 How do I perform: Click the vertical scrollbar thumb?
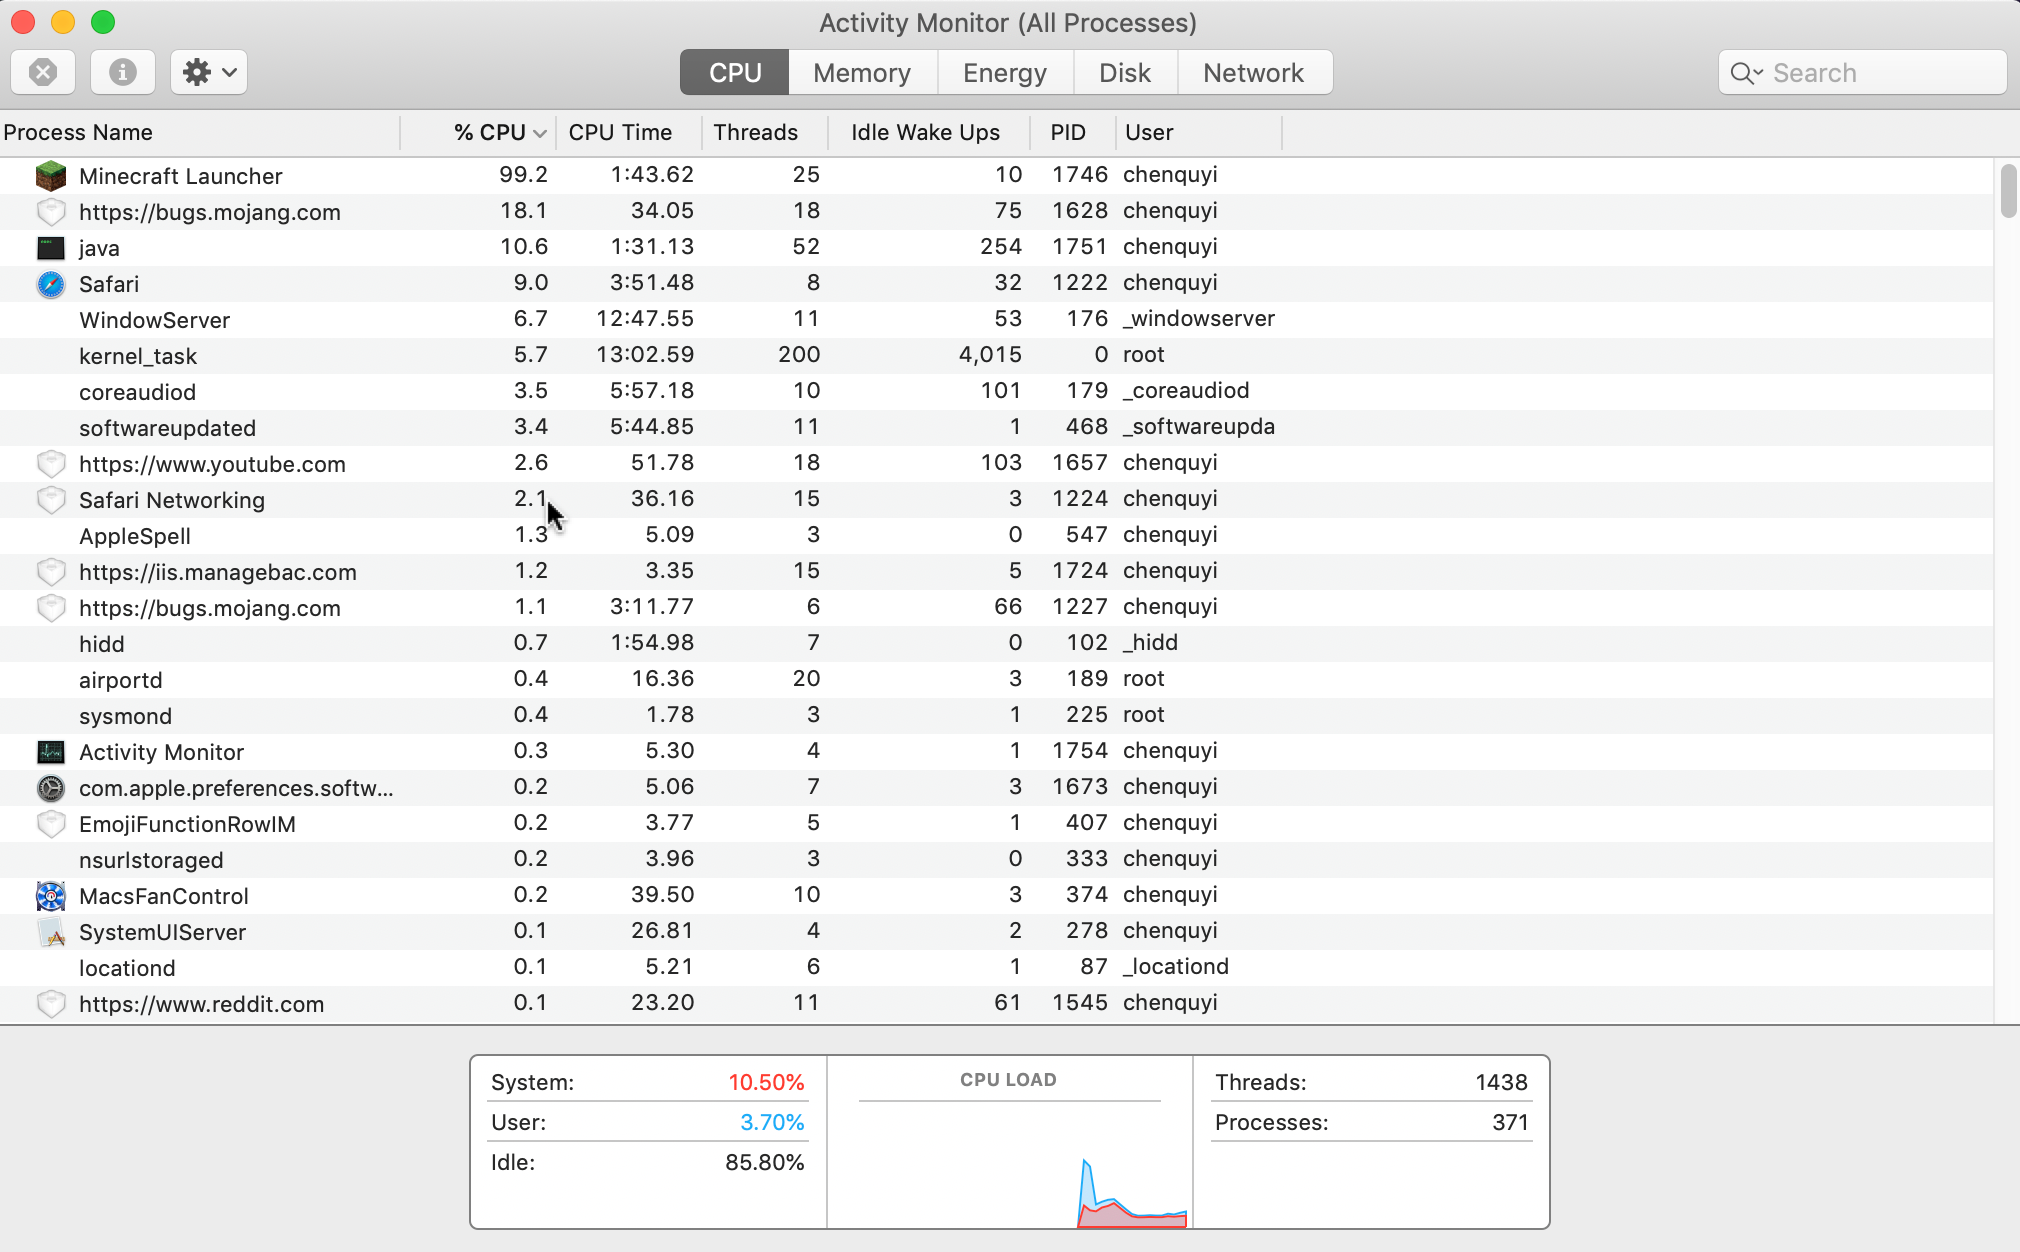pyautogui.click(x=2008, y=192)
